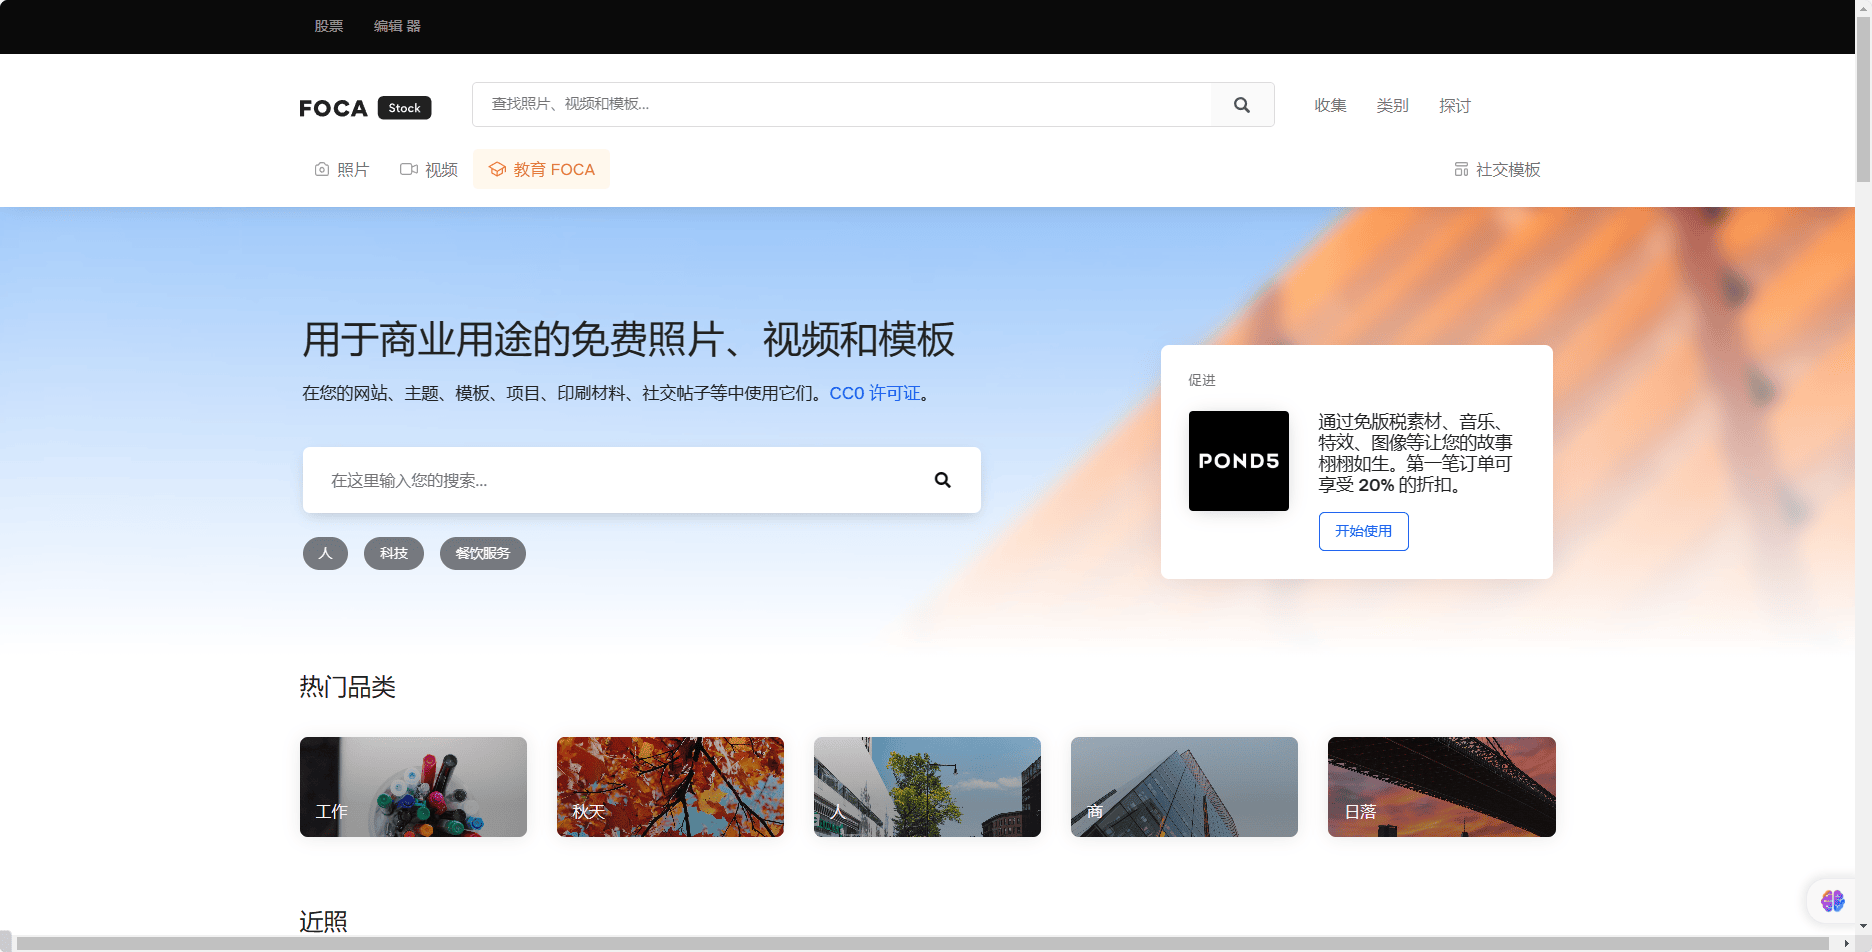Open 社交模板 social templates
Screen dimensions: 1872x952
[1496, 170]
